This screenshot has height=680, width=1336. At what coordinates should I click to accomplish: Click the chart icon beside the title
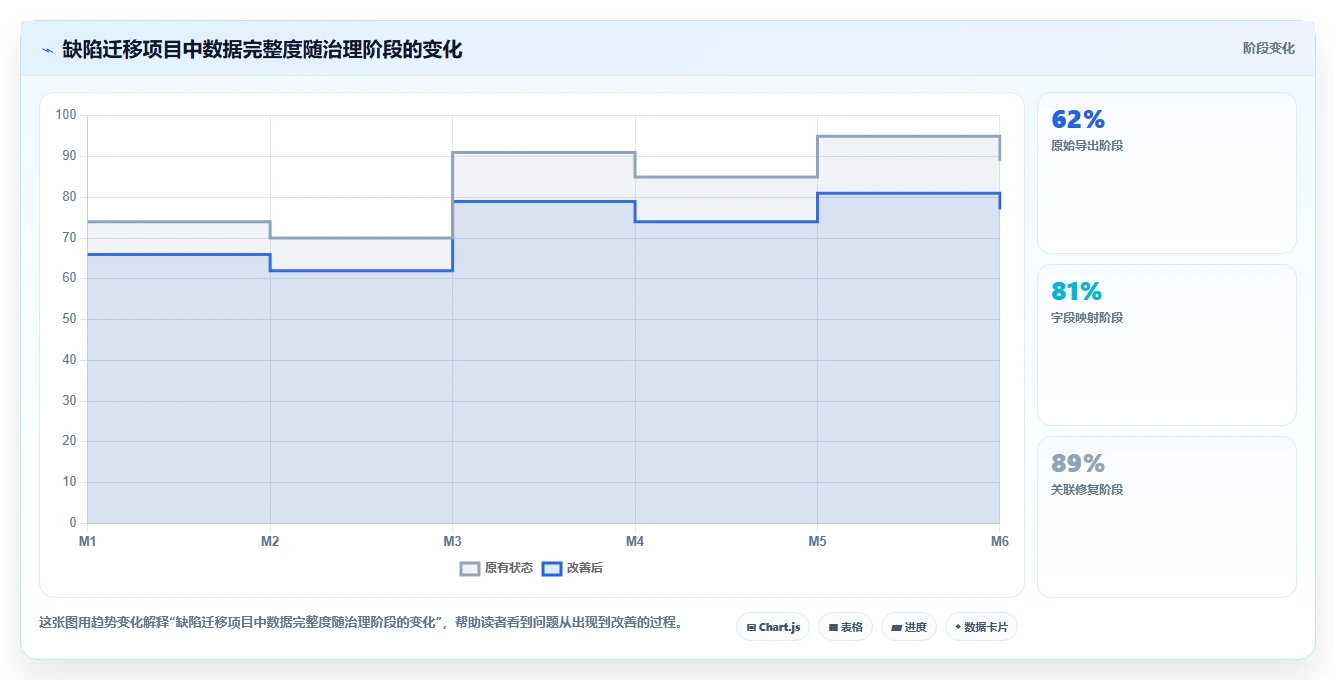[47, 49]
